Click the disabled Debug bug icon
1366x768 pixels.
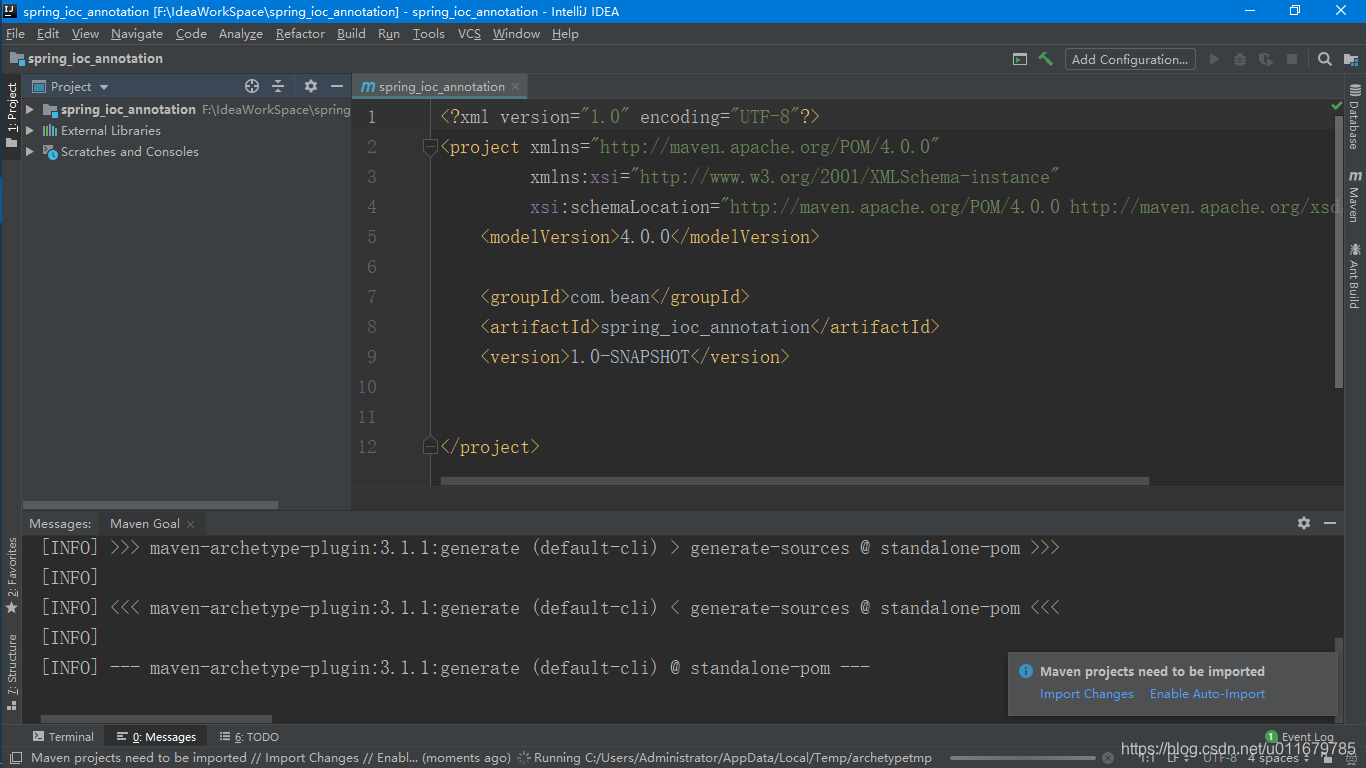(x=1240, y=59)
